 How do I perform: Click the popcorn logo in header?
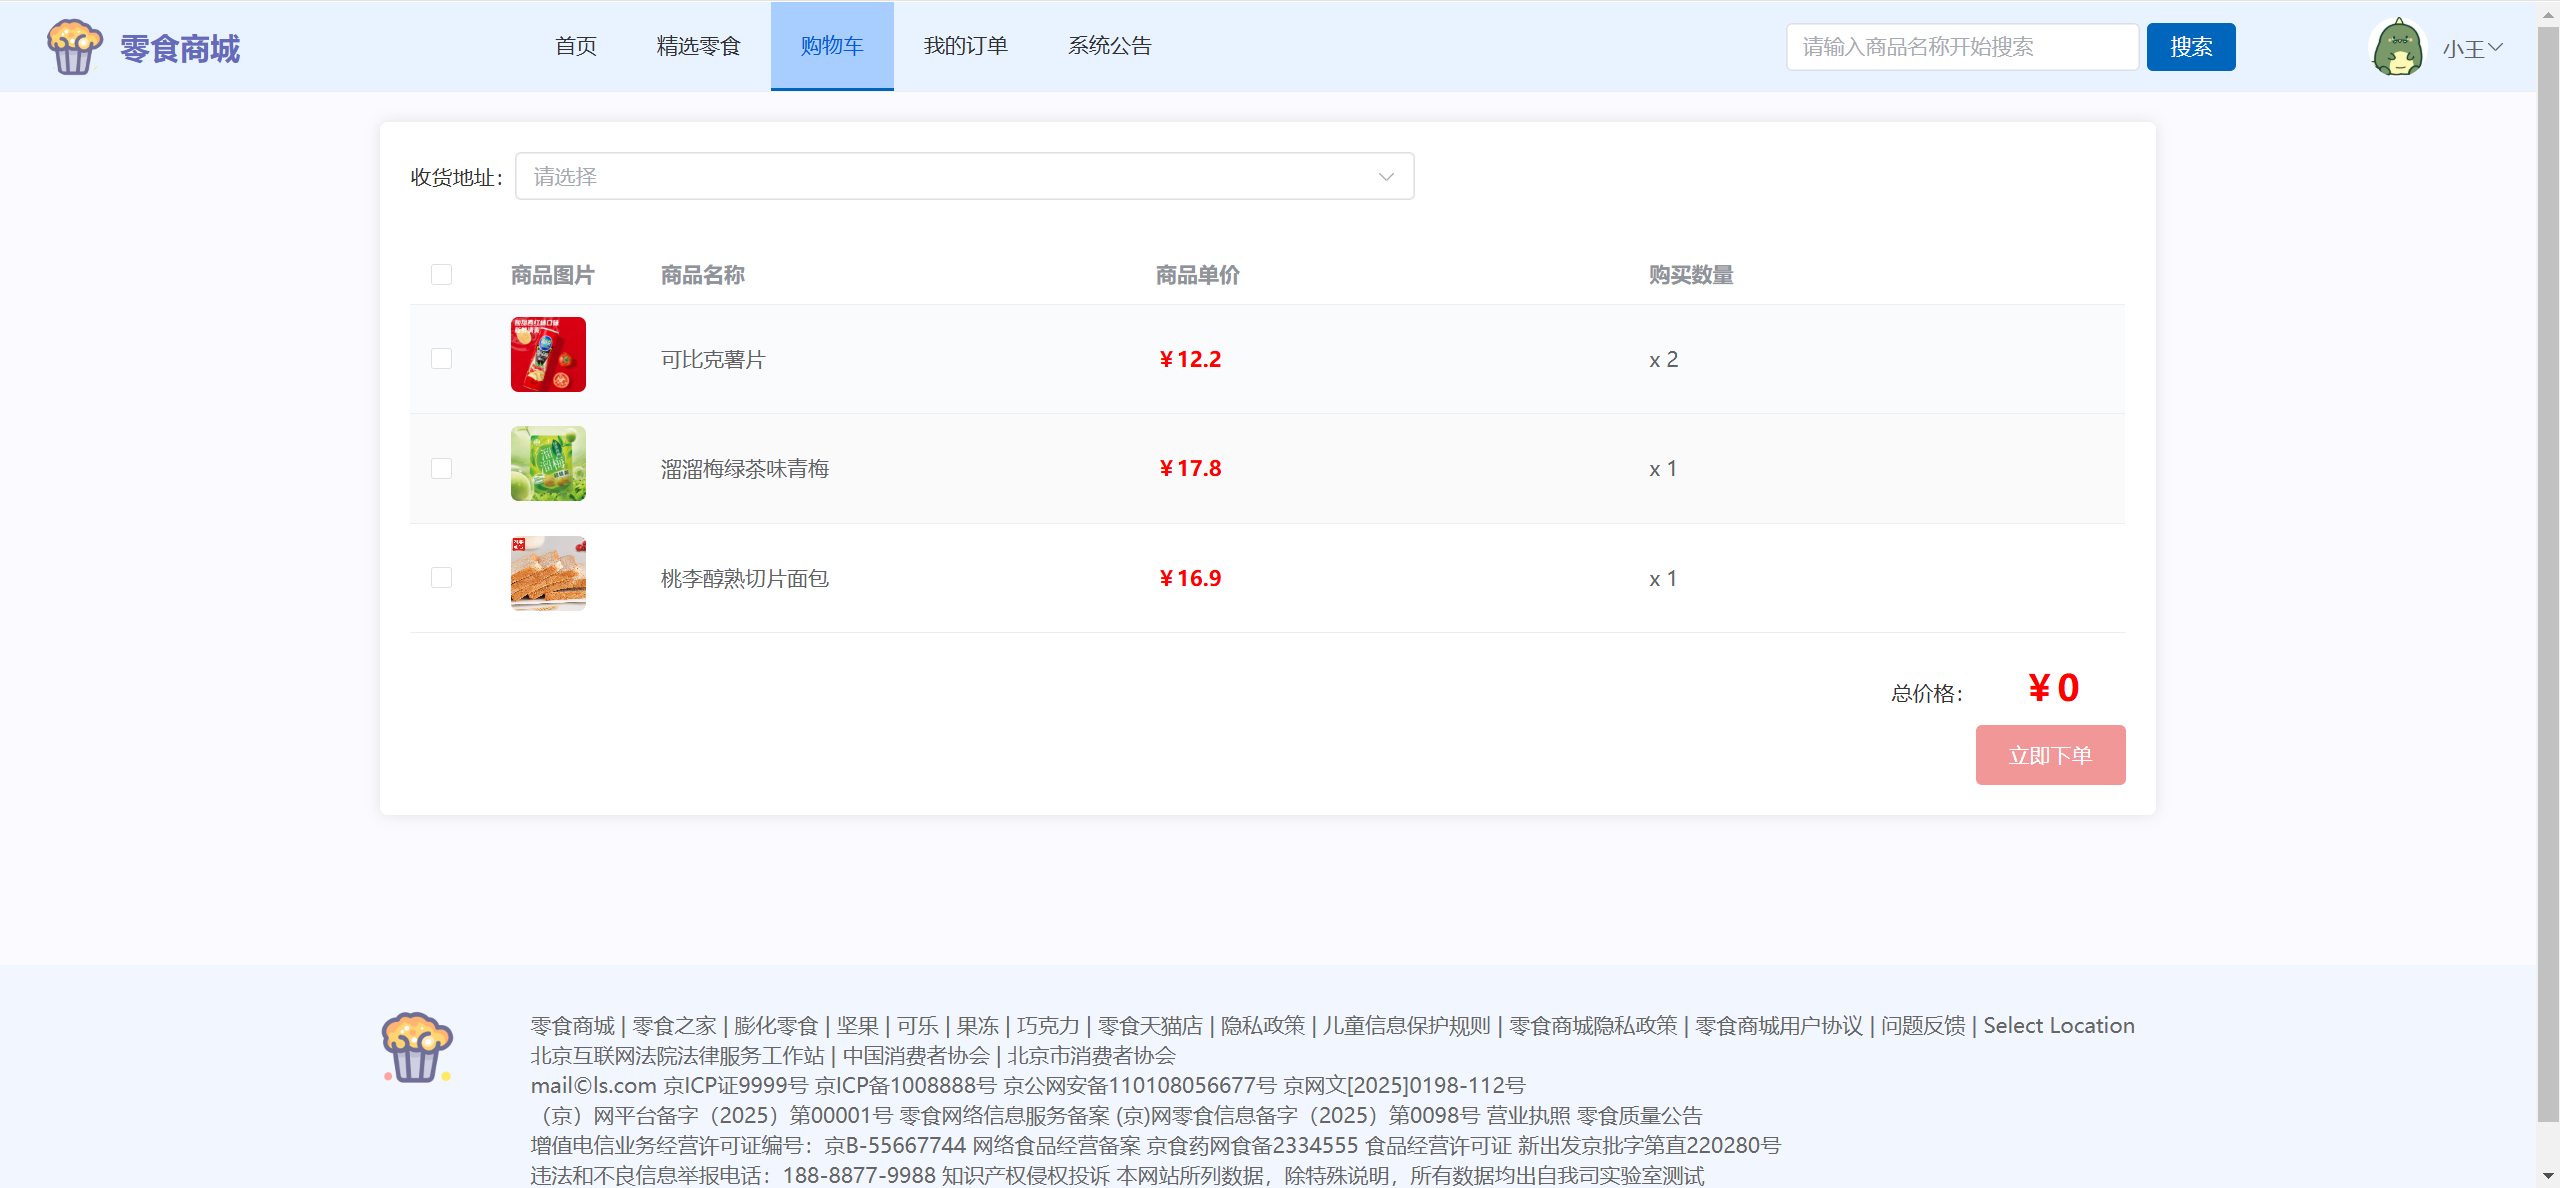tap(74, 47)
